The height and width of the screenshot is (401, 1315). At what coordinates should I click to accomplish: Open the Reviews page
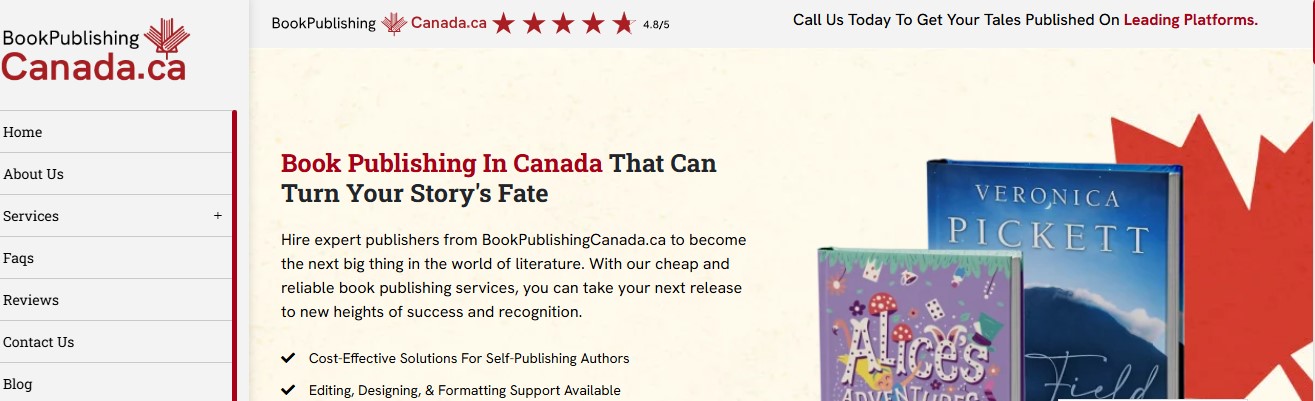point(31,300)
